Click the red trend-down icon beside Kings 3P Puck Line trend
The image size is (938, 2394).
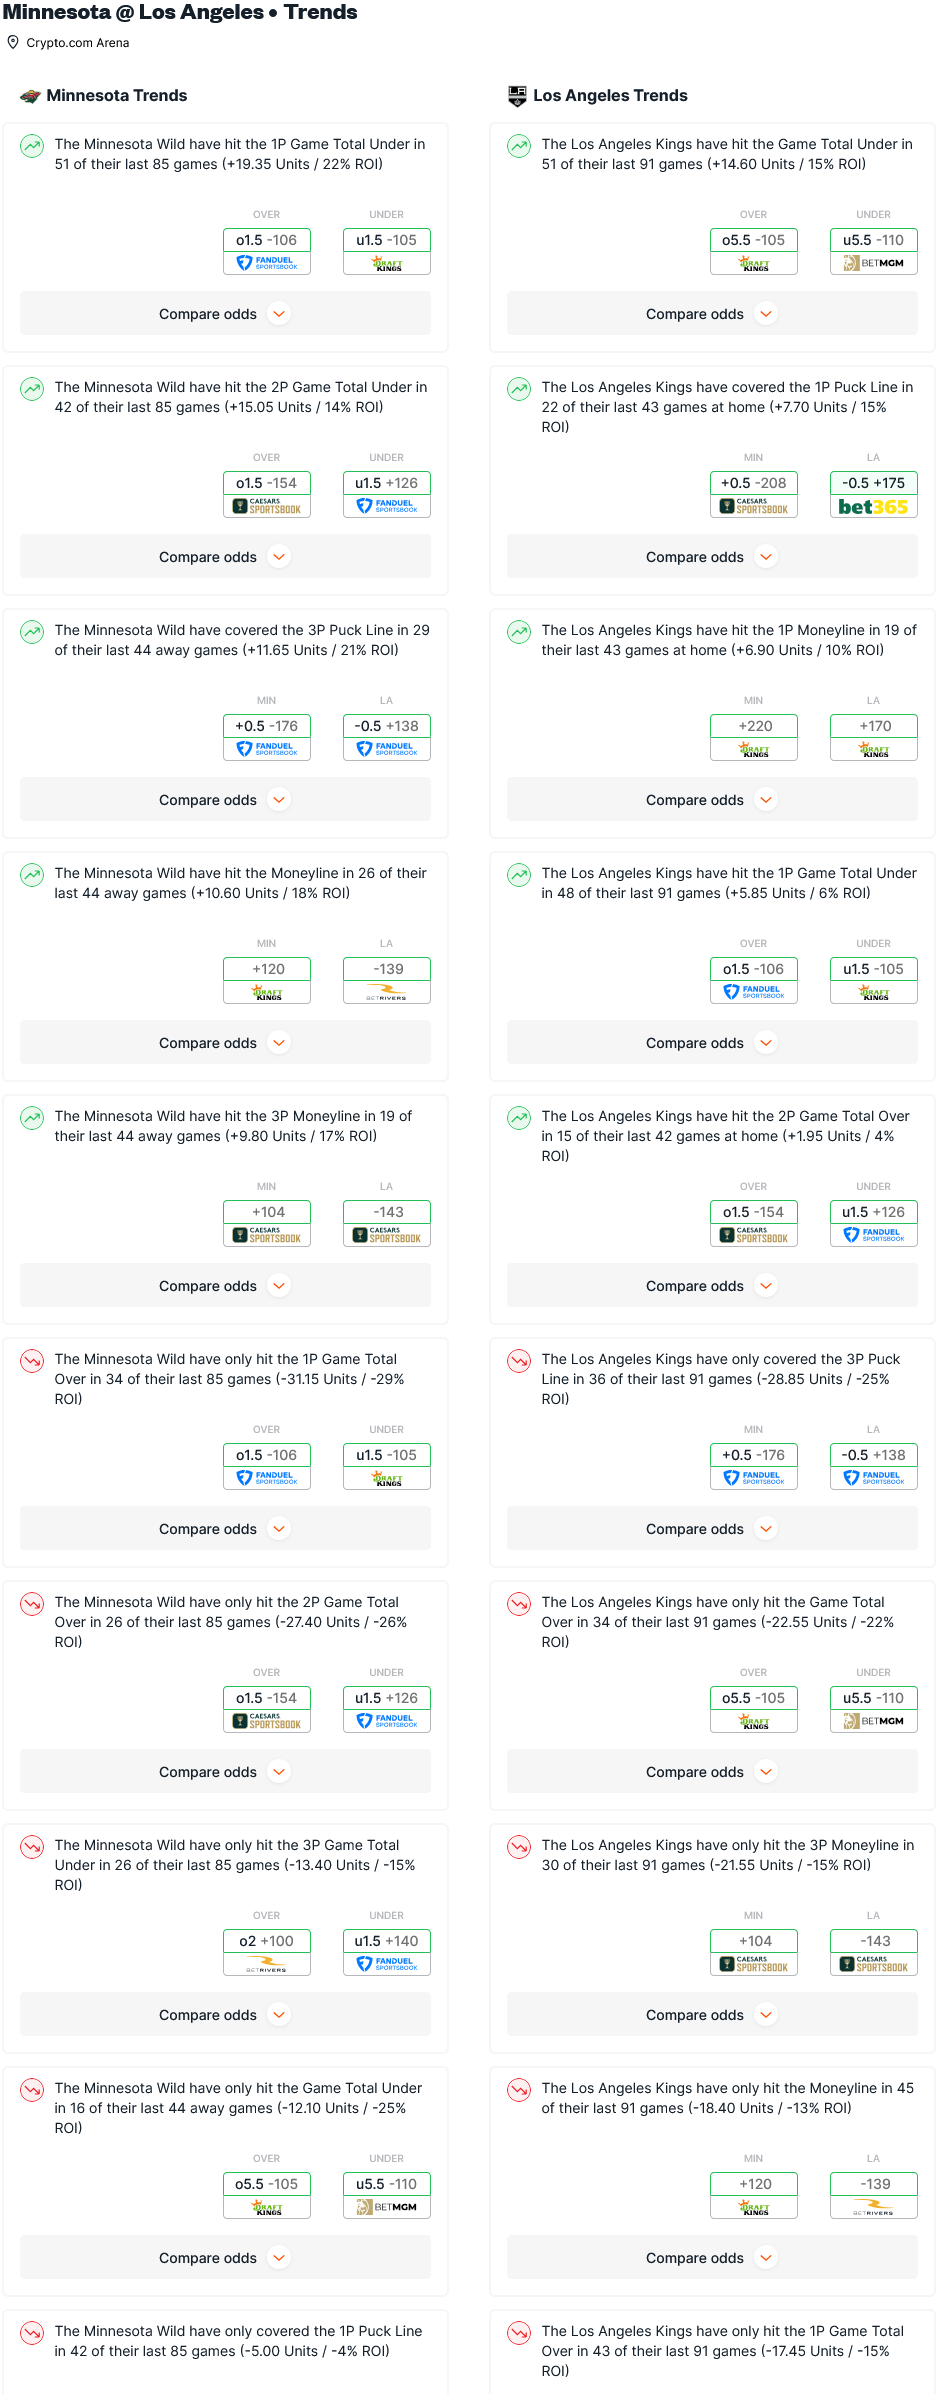(519, 1361)
